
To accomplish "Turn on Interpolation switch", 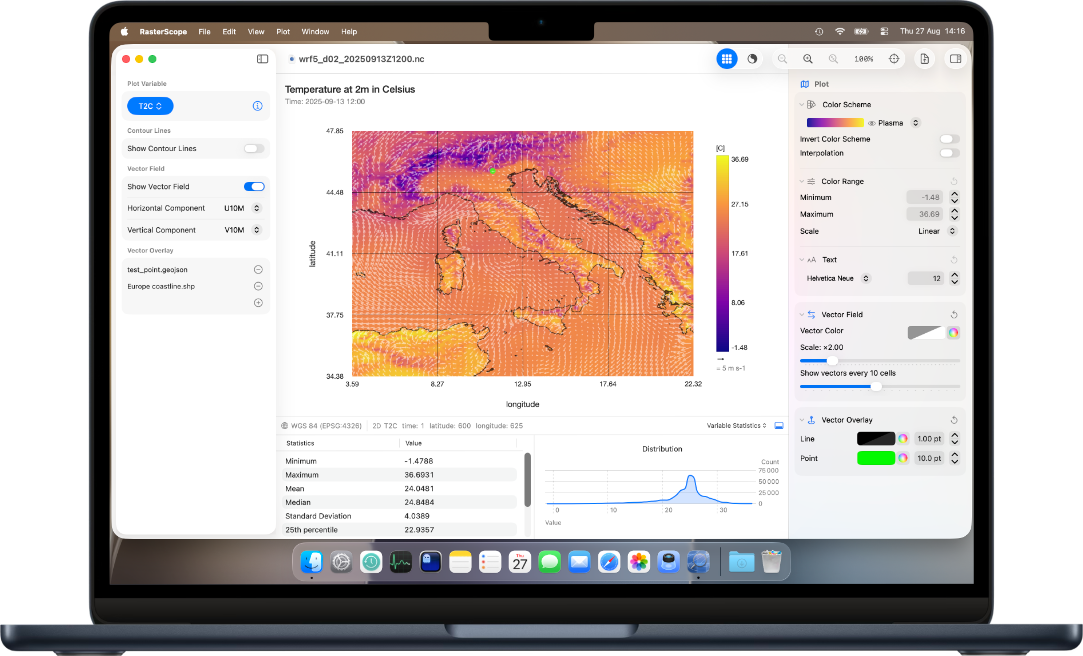I will (x=950, y=153).
